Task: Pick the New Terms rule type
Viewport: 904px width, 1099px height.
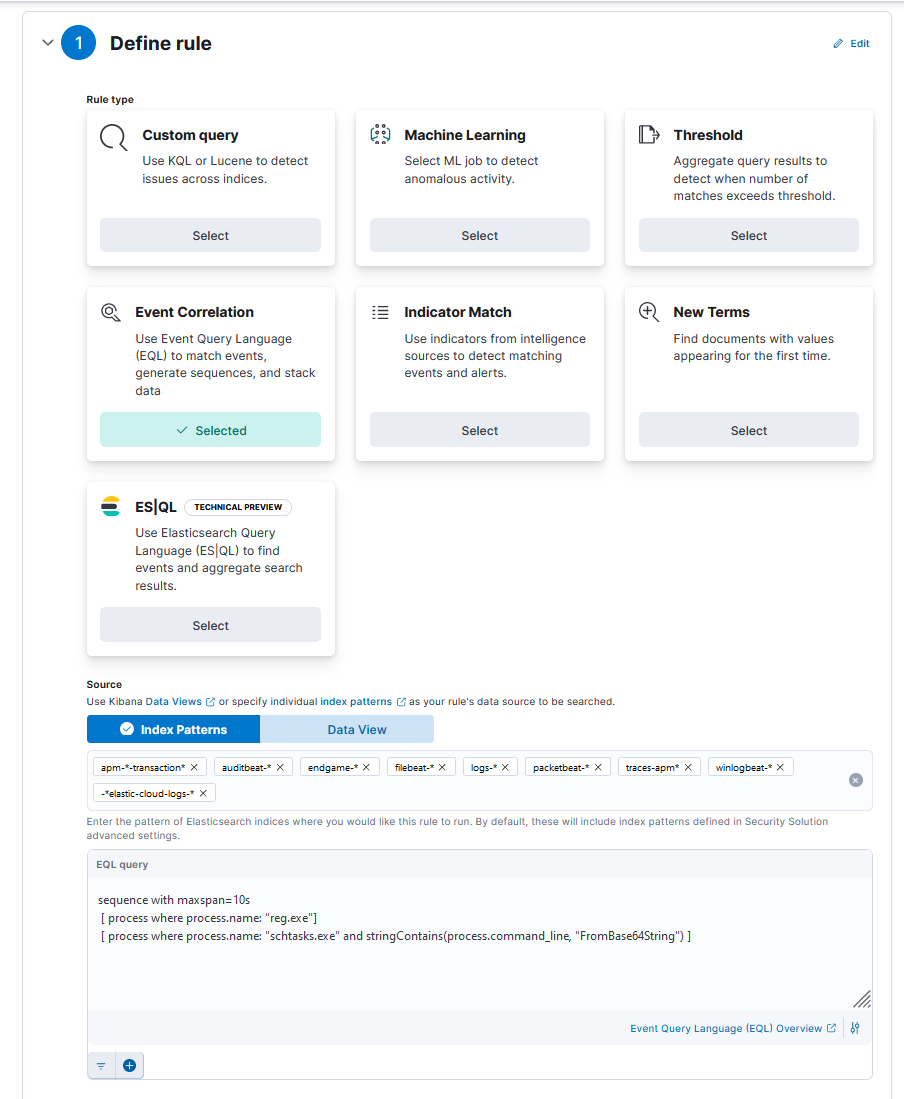Action: click(x=748, y=430)
